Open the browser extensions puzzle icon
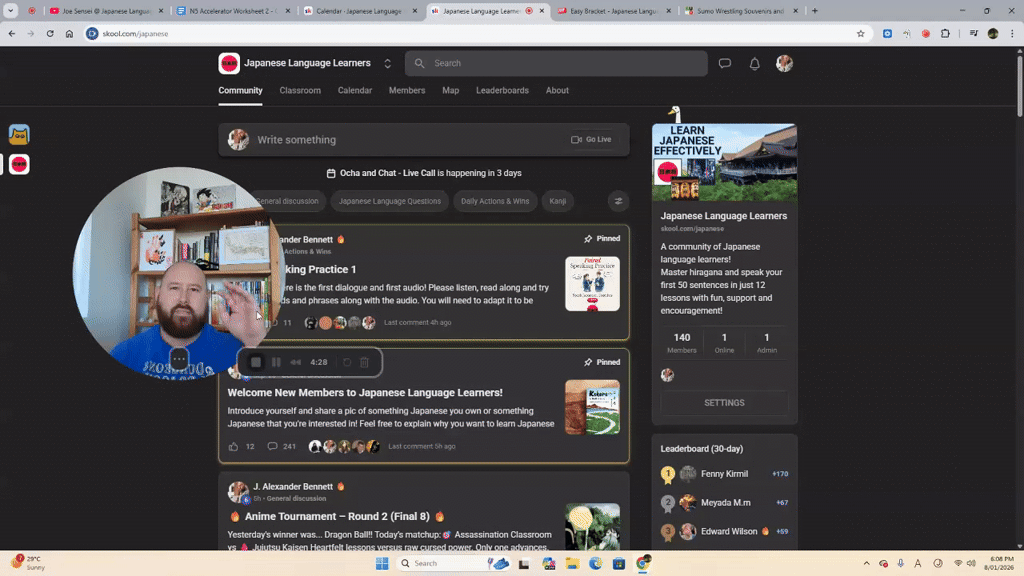The width and height of the screenshot is (1024, 576). tap(945, 33)
